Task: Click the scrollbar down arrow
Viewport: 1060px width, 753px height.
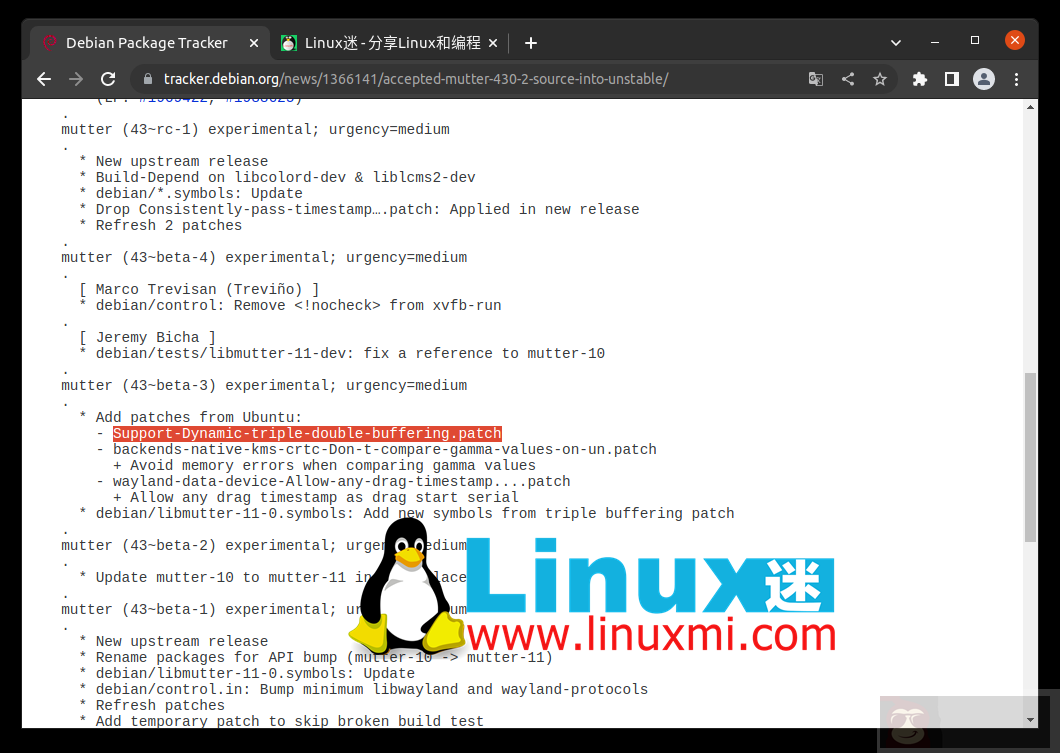Action: pyautogui.click(x=1030, y=720)
